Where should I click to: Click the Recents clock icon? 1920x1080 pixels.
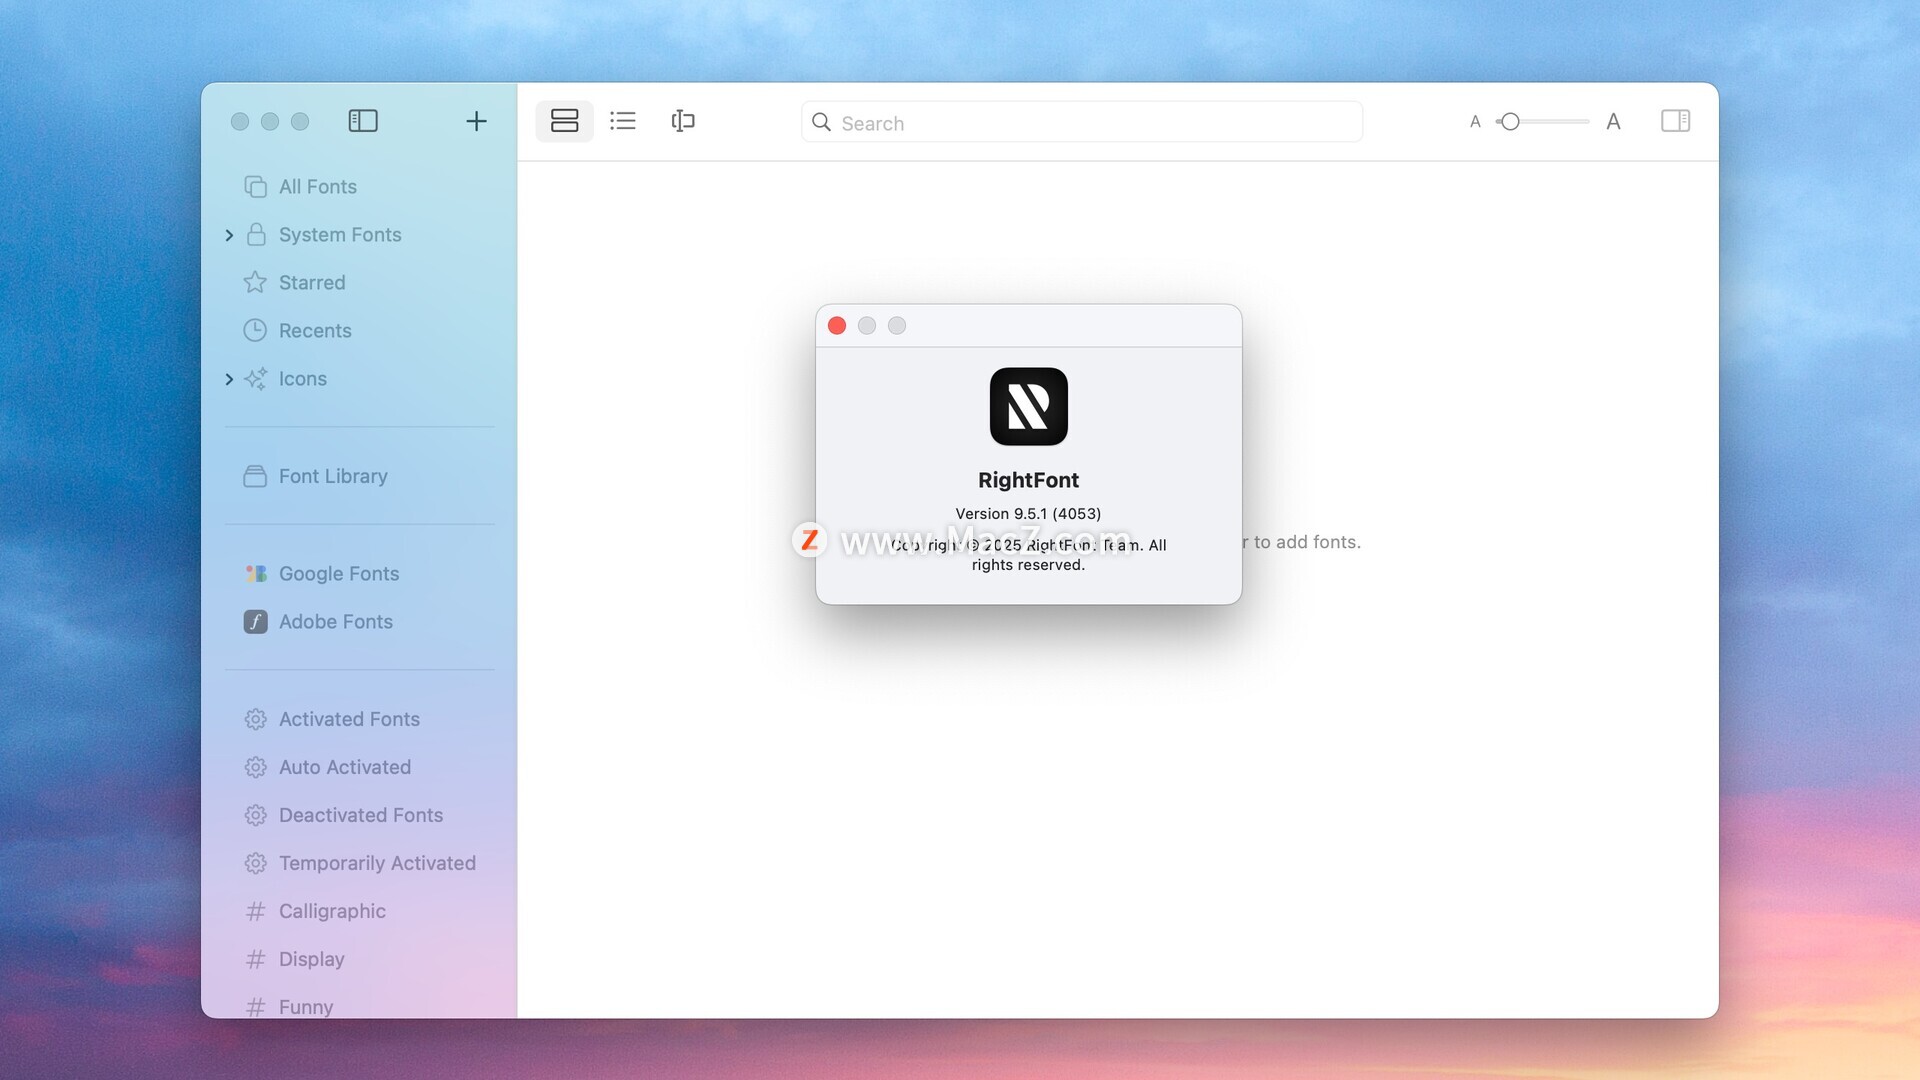click(255, 330)
